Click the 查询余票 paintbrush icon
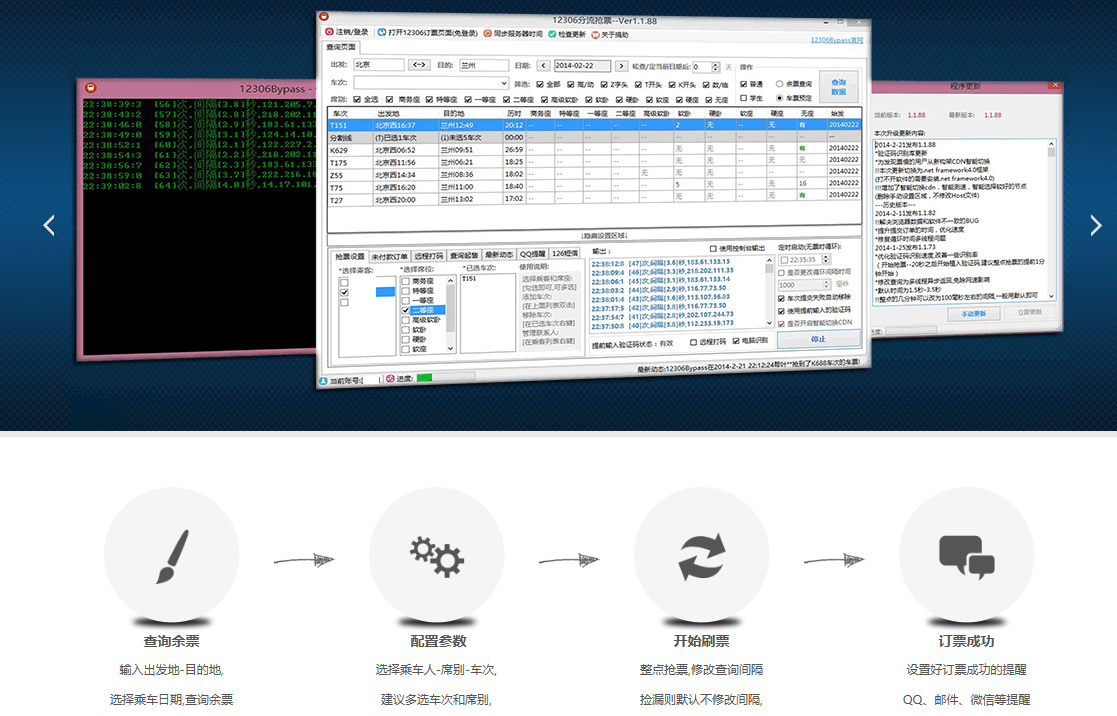Image resolution: width=1117 pixels, height=716 pixels. pyautogui.click(x=172, y=556)
